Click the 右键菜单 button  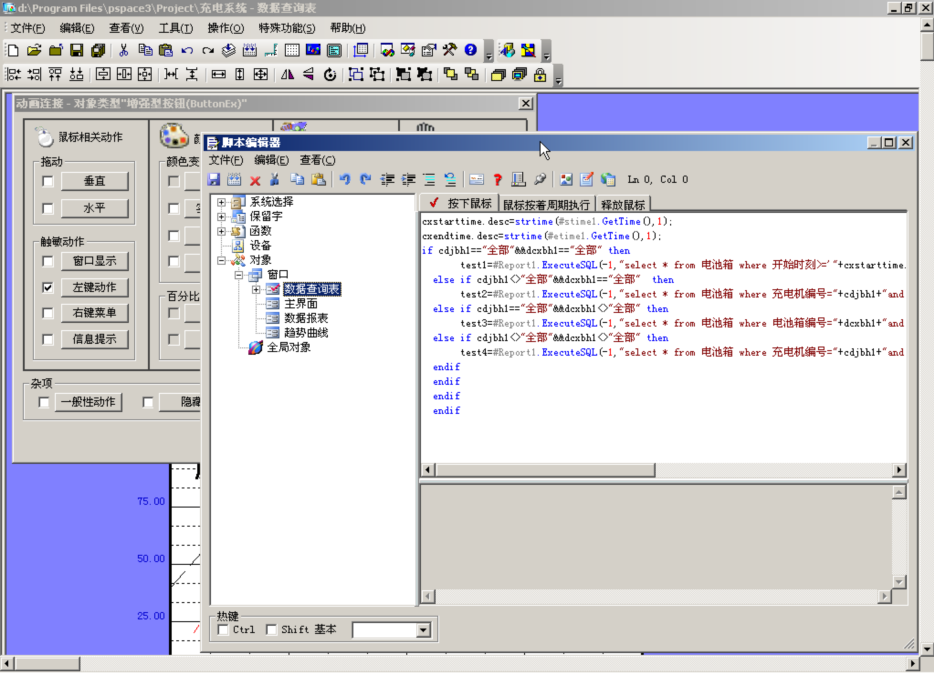point(95,314)
